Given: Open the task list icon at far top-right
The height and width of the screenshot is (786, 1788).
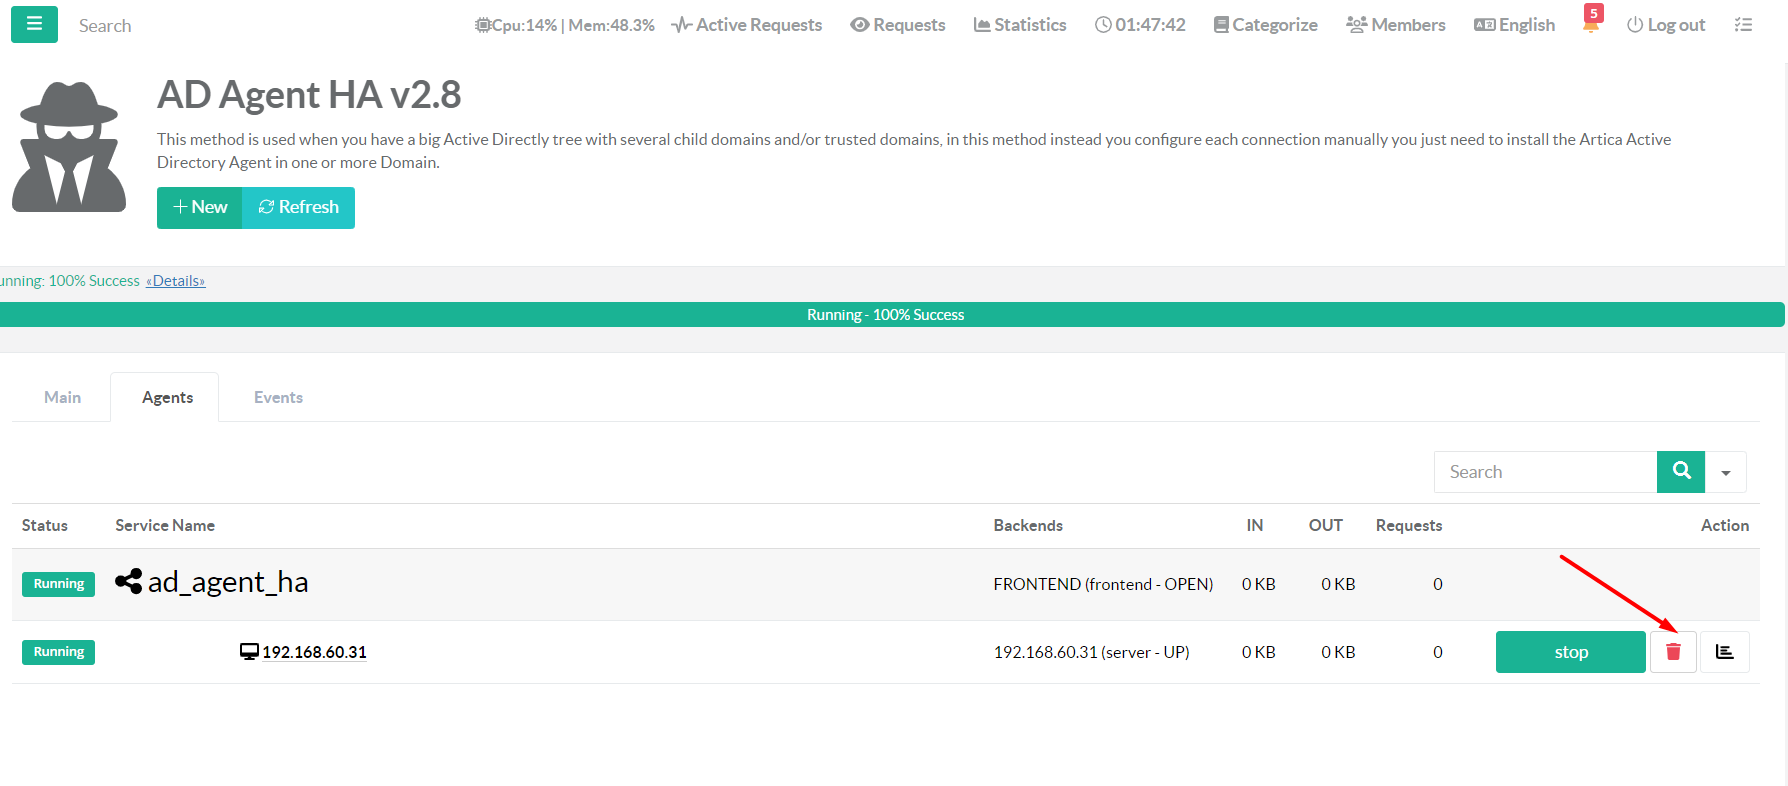Looking at the screenshot, I should pyautogui.click(x=1743, y=25).
